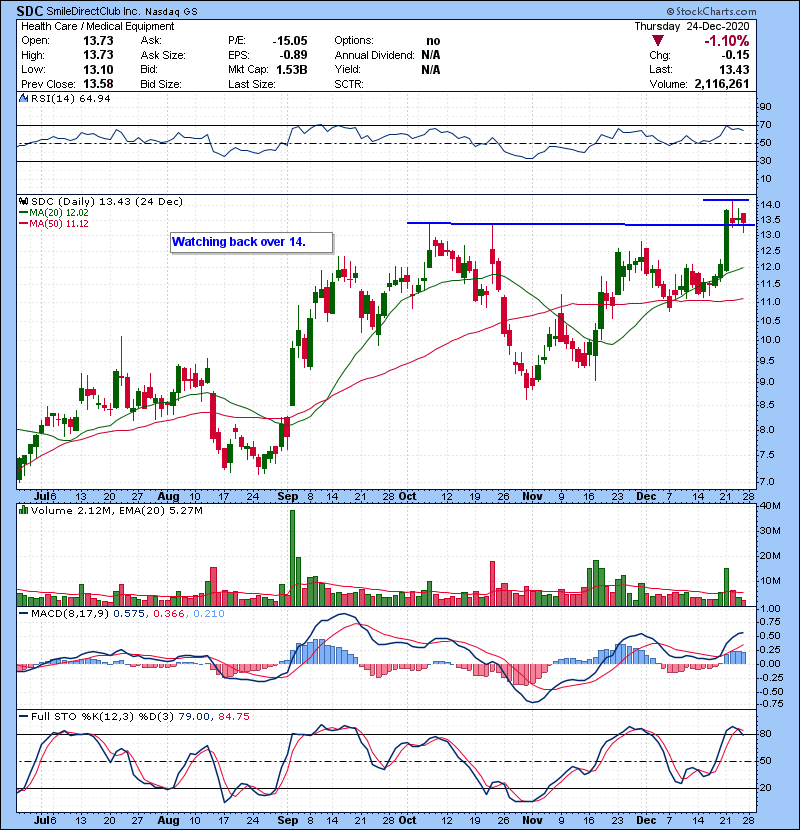Click the 80 label on the stochastic axis
The height and width of the screenshot is (830, 800).
(766, 734)
